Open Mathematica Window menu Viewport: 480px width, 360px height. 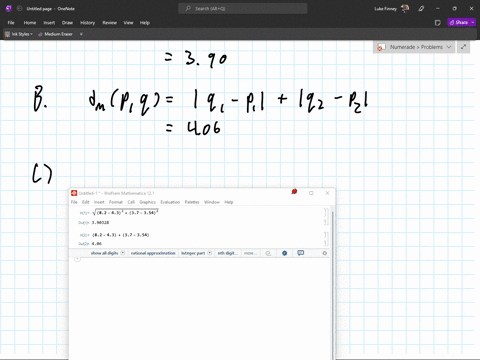click(212, 202)
